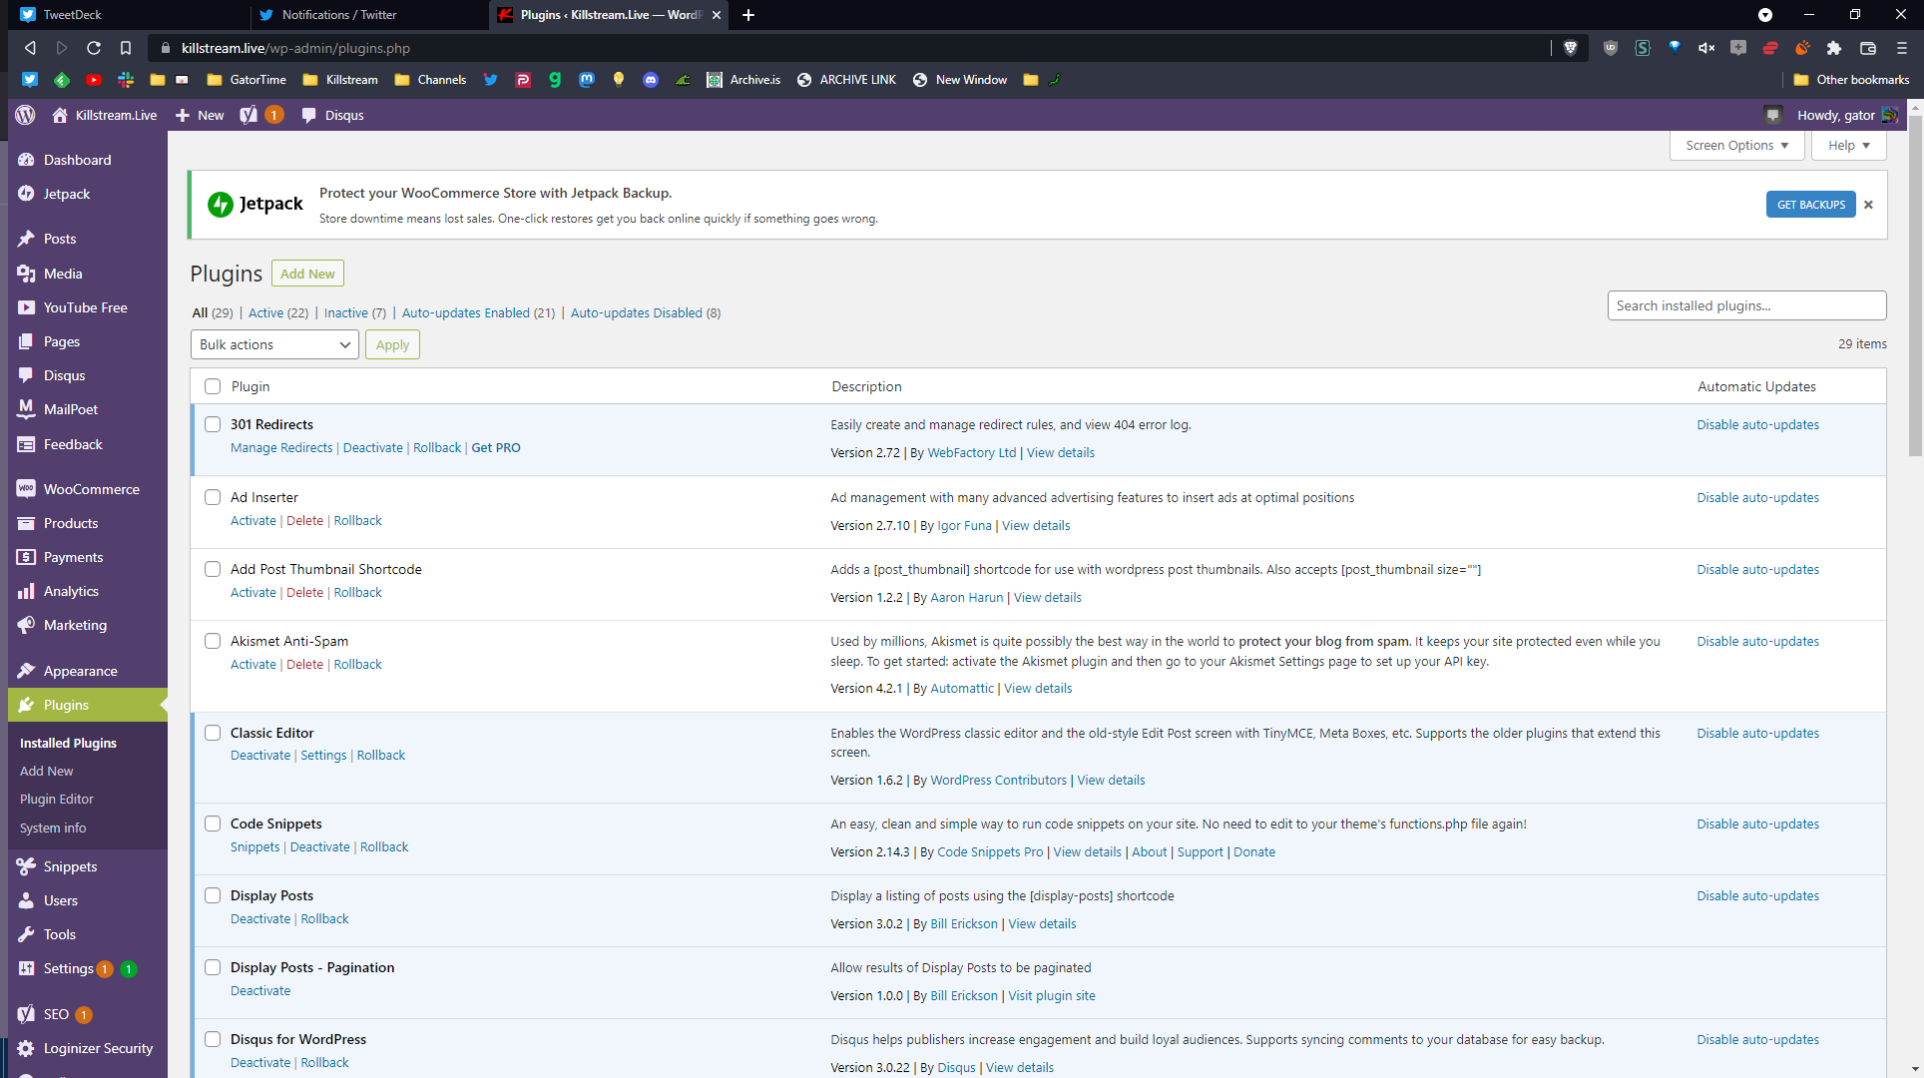Open the Channels bookmarks folder
Viewport: 1924px width, 1078px height.
(x=430, y=80)
